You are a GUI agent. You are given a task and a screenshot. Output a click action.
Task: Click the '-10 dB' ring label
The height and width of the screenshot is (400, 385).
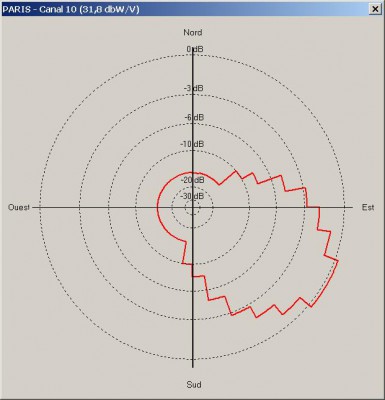192,144
